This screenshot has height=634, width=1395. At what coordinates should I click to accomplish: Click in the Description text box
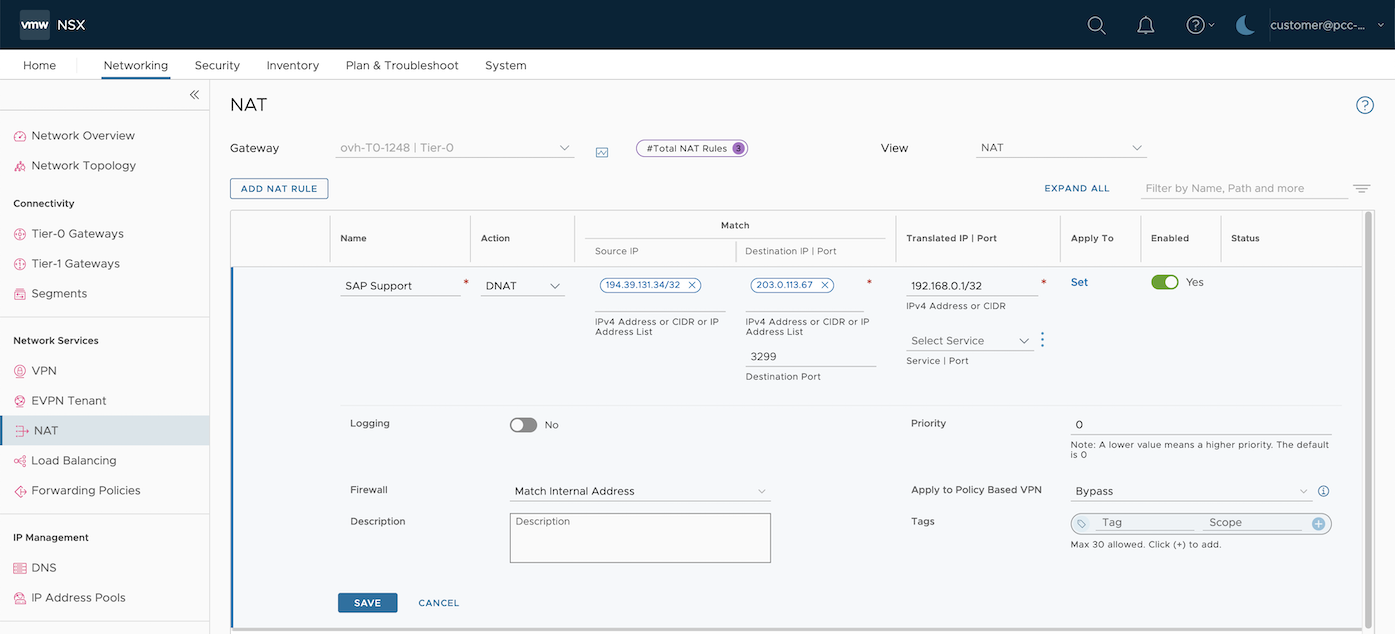[640, 538]
